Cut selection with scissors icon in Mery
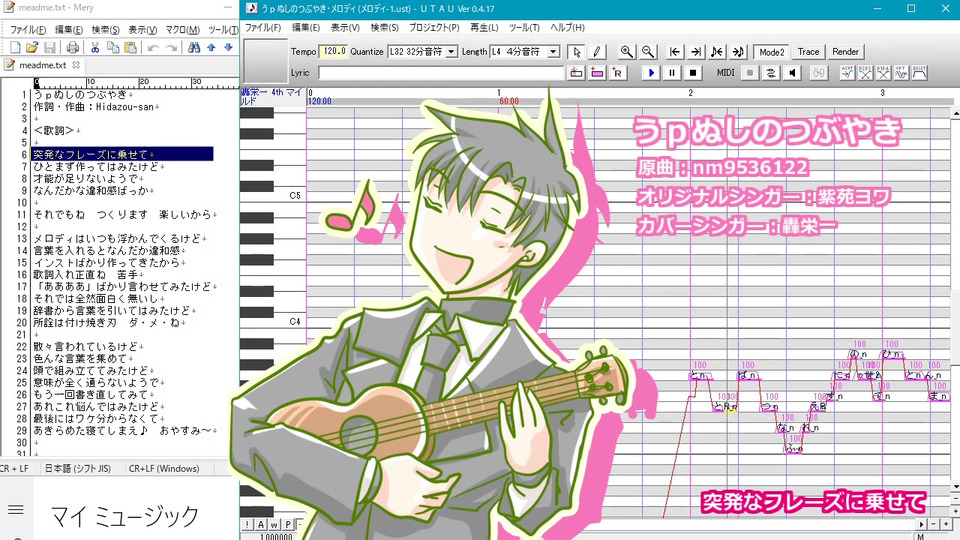This screenshot has height=540, width=960. point(95,47)
